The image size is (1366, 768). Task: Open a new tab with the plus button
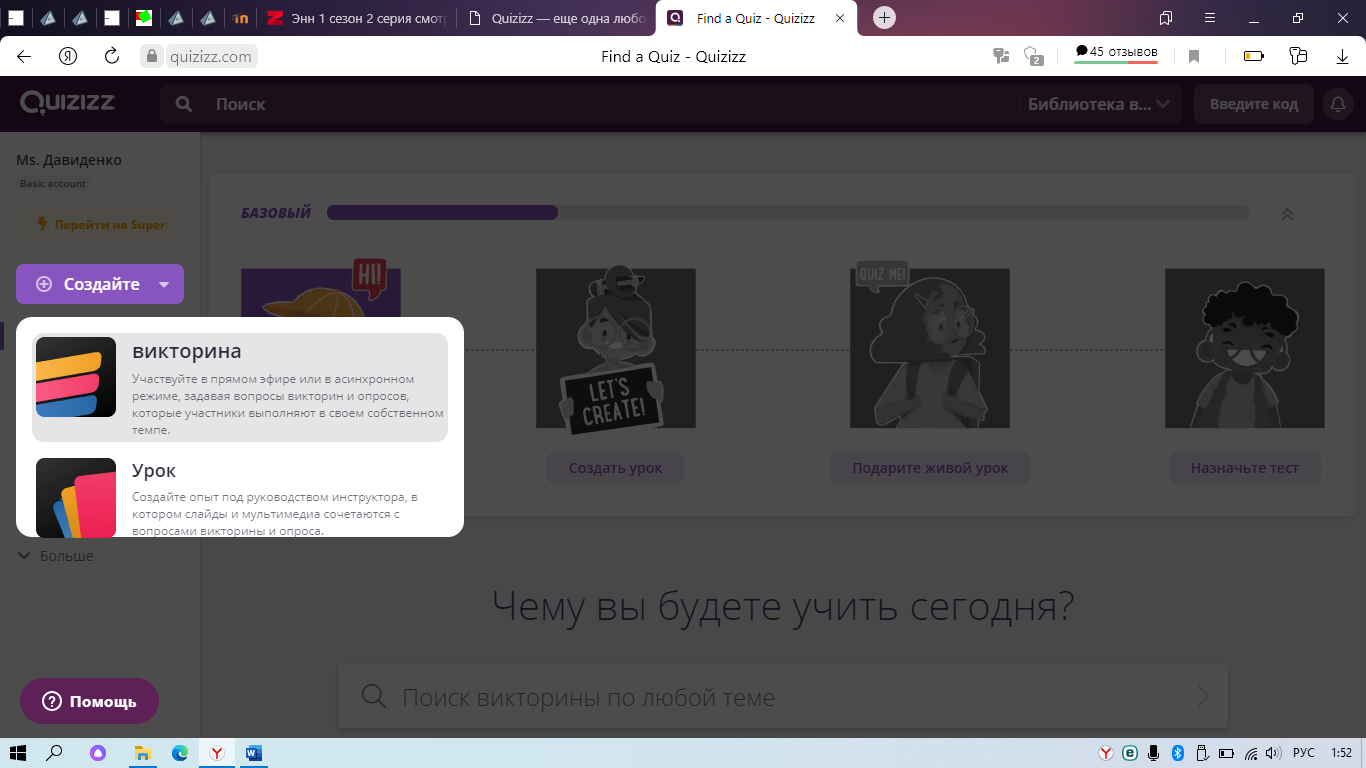(x=884, y=18)
